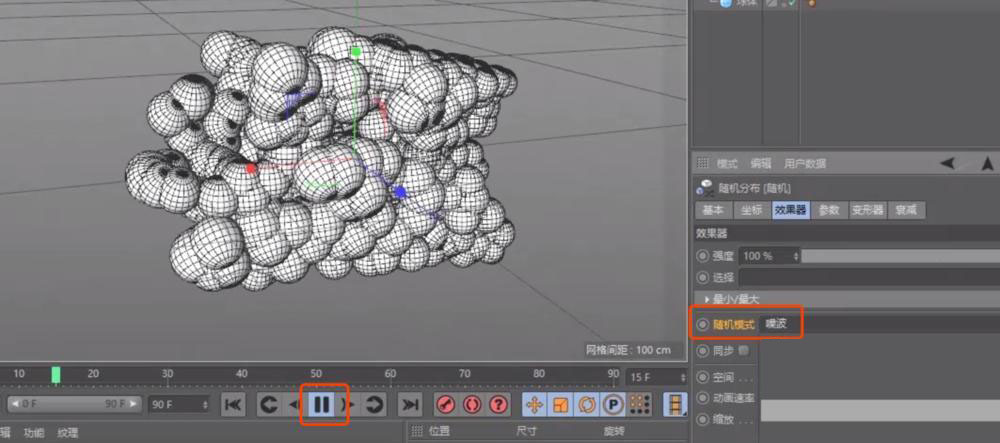Click the 位置 column header

click(x=439, y=431)
